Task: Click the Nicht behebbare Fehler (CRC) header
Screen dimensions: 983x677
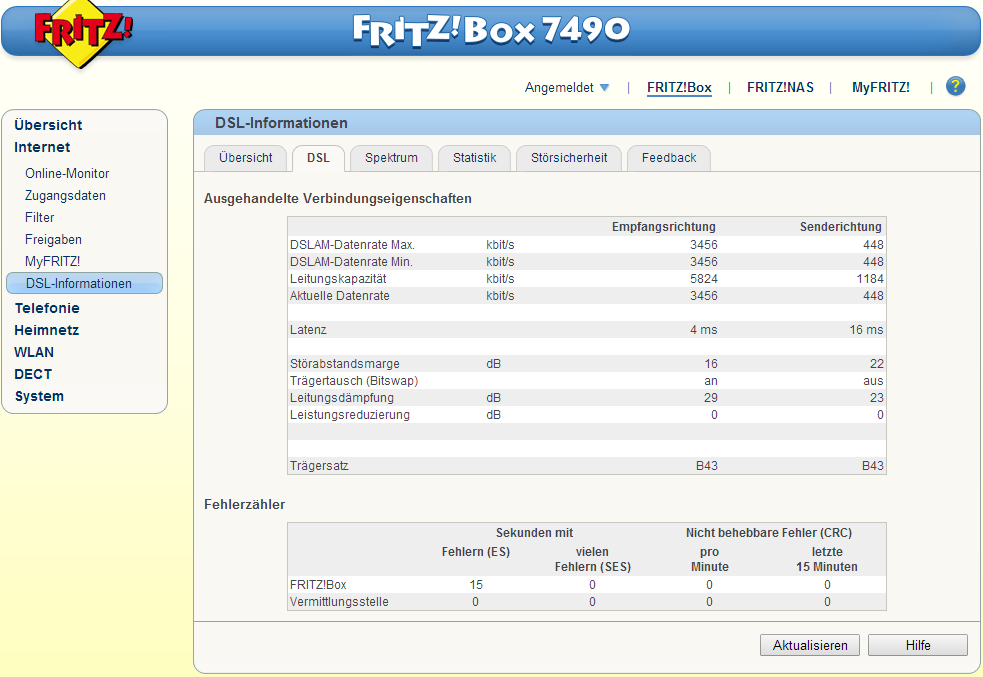Action: (769, 533)
